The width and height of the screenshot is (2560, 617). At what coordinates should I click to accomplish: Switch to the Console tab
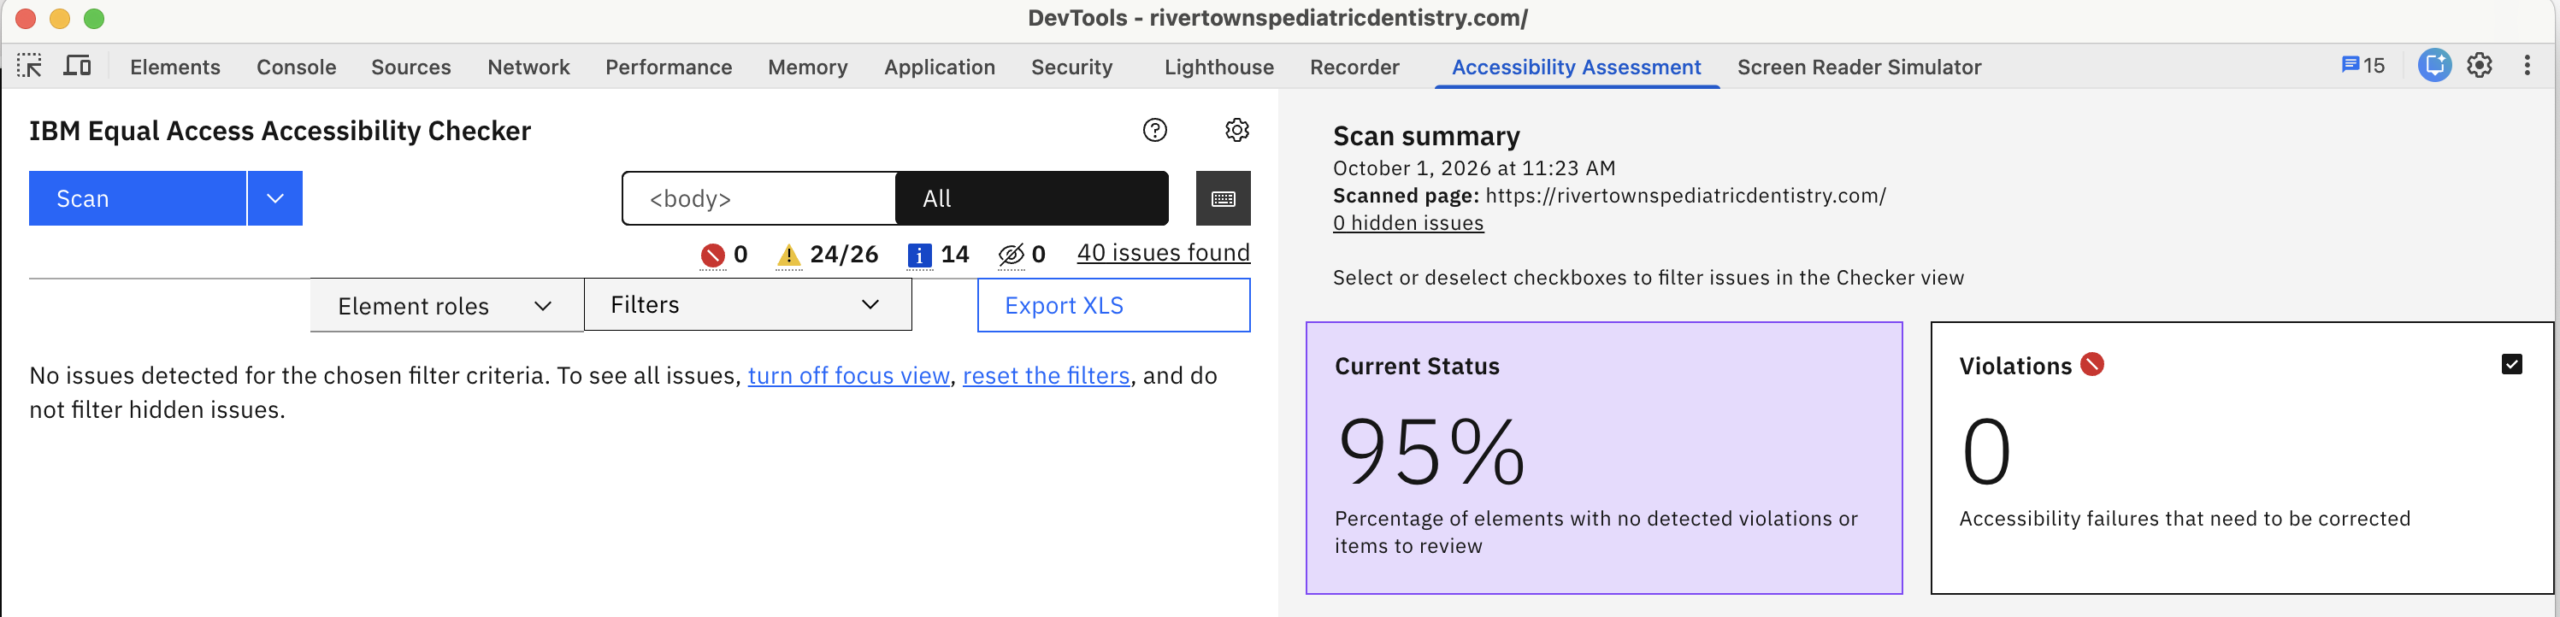coord(296,67)
